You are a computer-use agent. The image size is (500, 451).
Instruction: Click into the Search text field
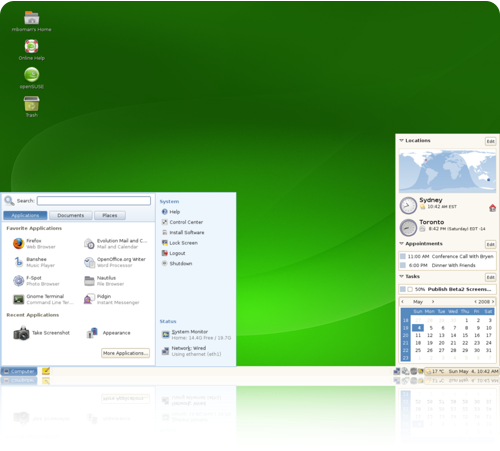click(94, 201)
